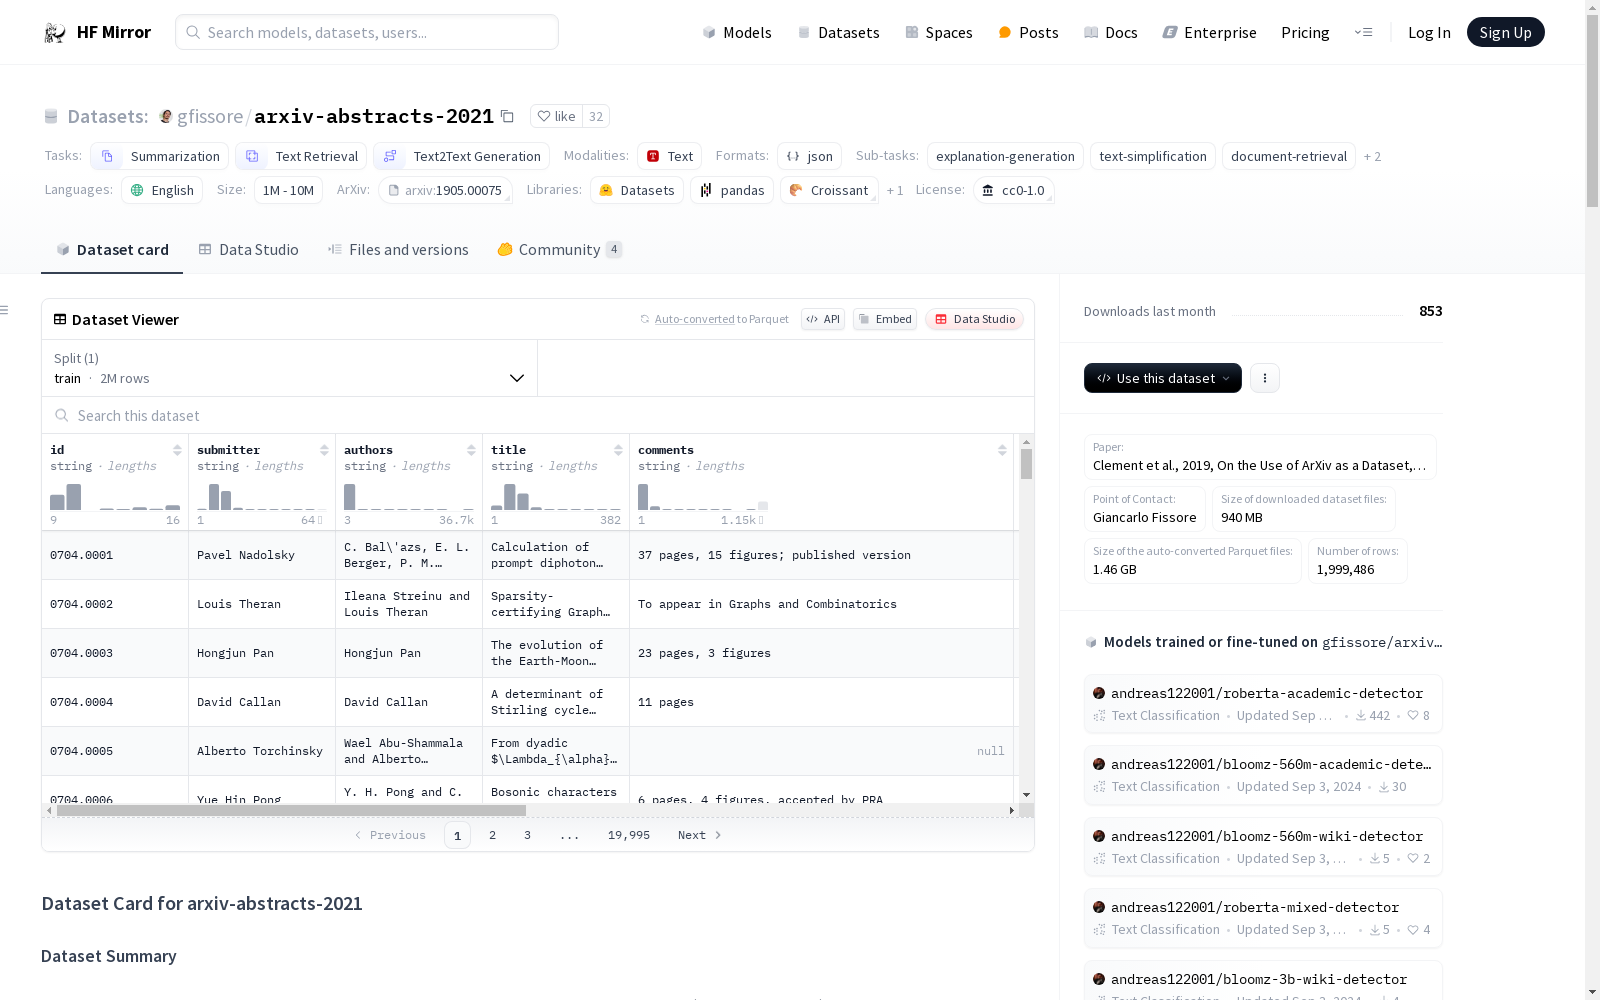Viewport: 1600px width, 1000px height.
Task: Copy the dataset name with the copy icon
Action: 507,116
